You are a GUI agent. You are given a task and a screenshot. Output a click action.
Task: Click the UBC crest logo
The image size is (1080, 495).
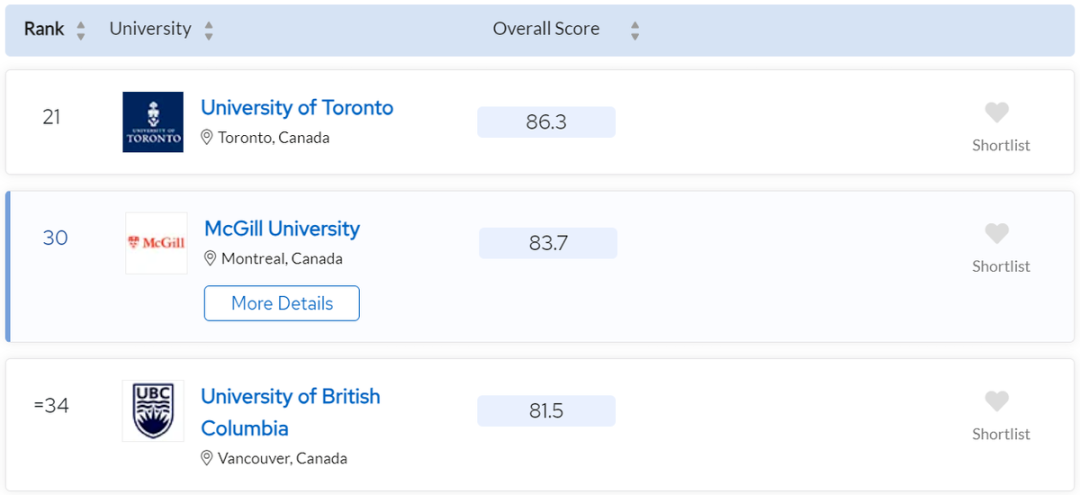153,410
